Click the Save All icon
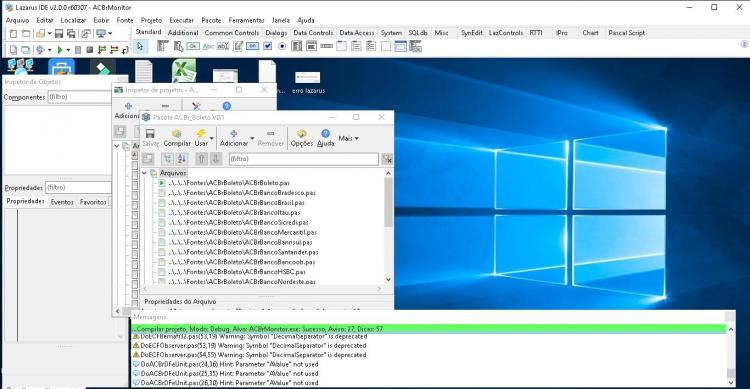This screenshot has height=389, width=750. pyautogui.click(x=71, y=33)
